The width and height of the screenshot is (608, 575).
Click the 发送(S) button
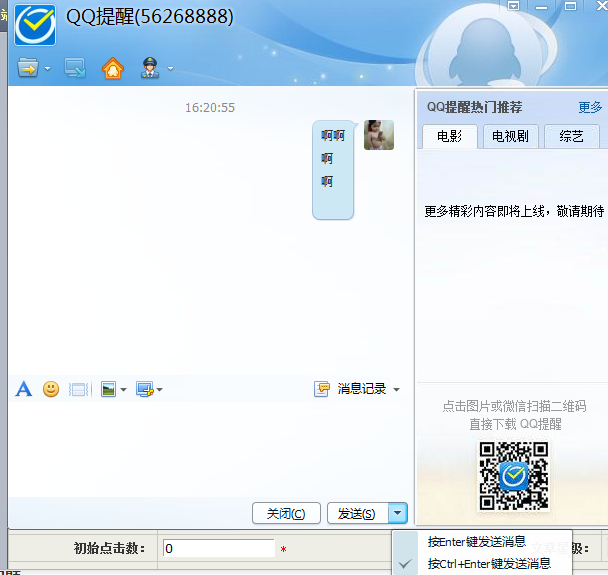click(x=358, y=514)
